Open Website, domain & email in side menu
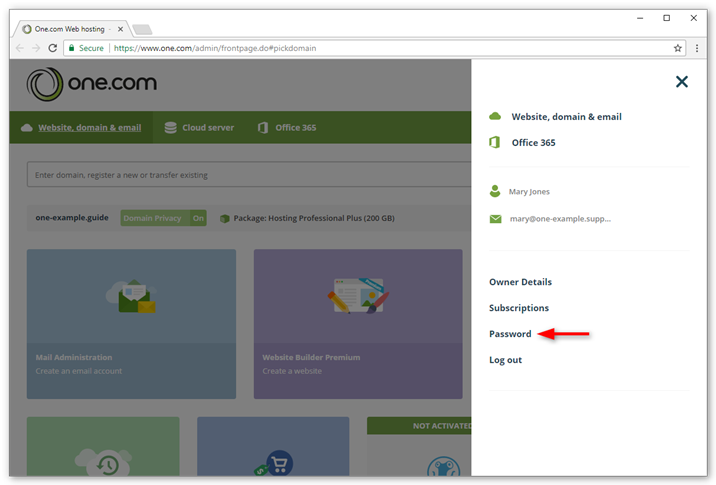Screen dimensions: 716x485 [x=566, y=116]
